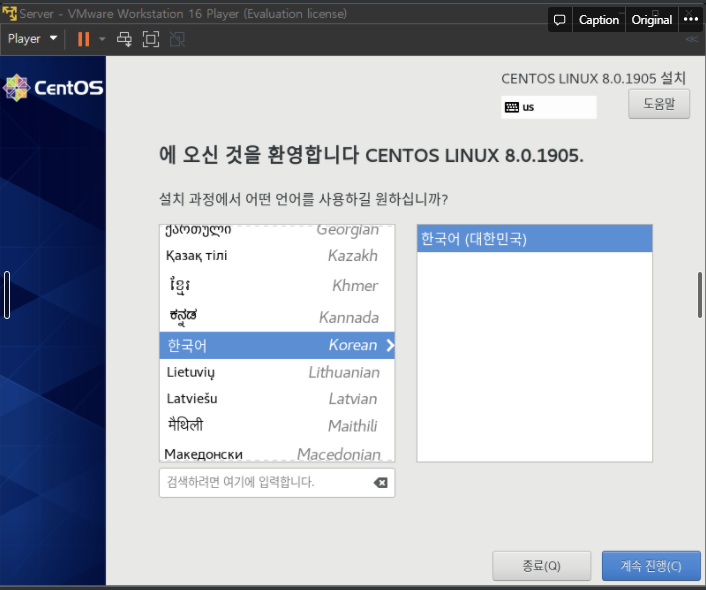
Task: Select Latvian in the language list
Action: (x=277, y=399)
